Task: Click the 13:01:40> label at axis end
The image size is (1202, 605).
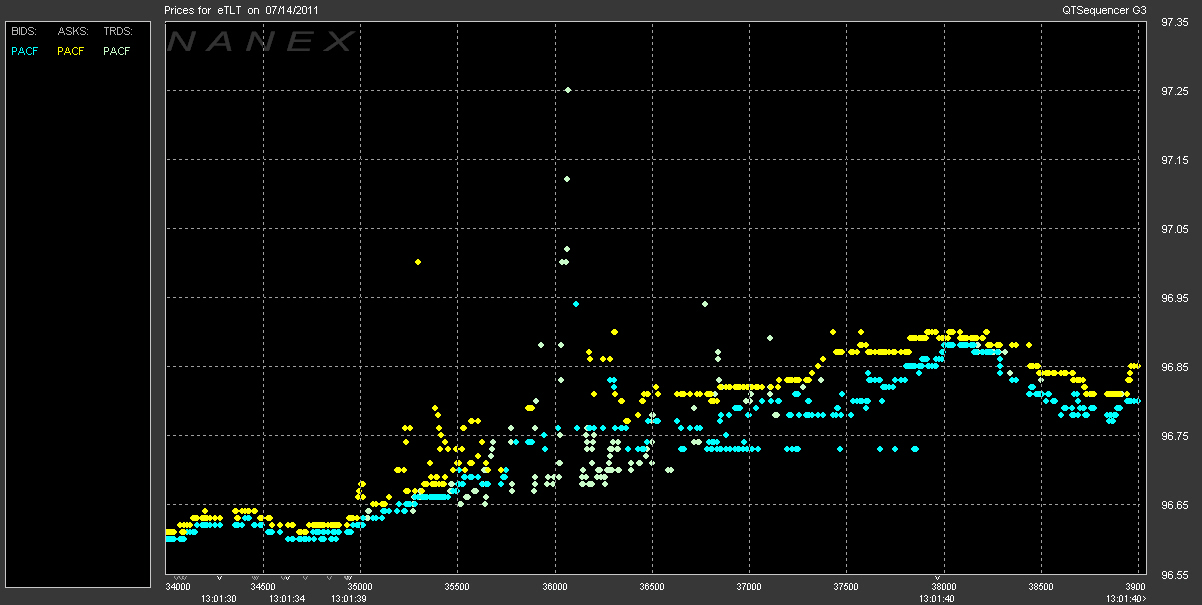Action: 1125,598
